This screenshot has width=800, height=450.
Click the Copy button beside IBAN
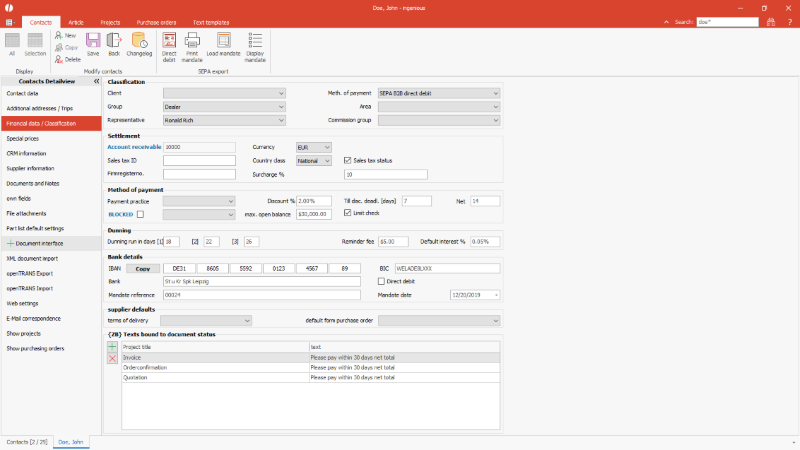point(142,268)
